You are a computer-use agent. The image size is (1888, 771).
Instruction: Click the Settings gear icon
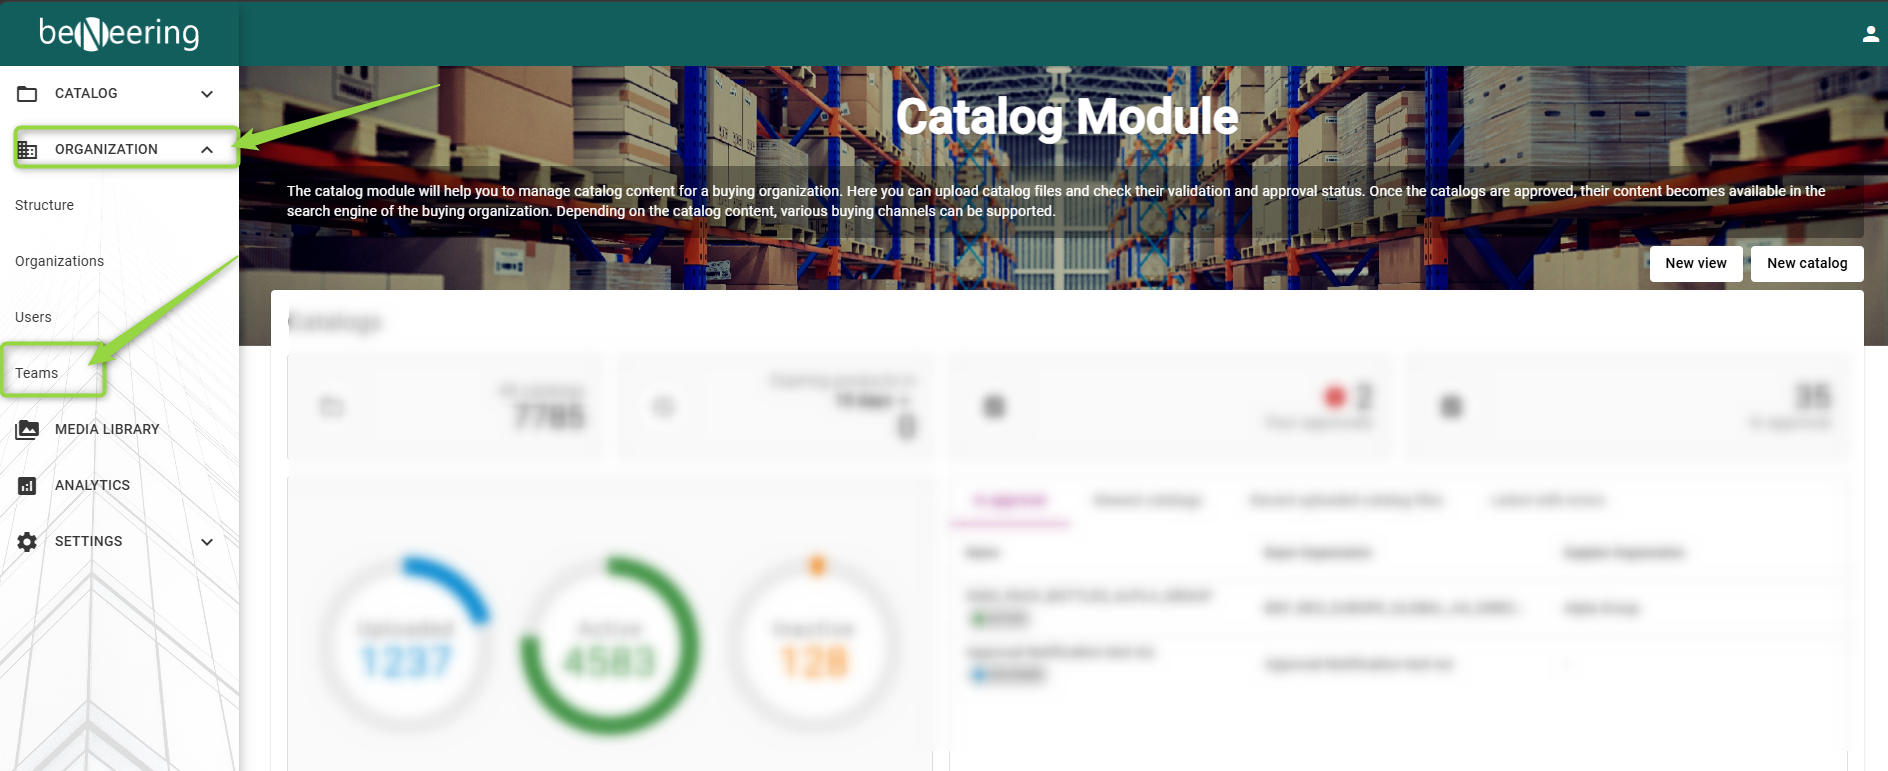[27, 541]
